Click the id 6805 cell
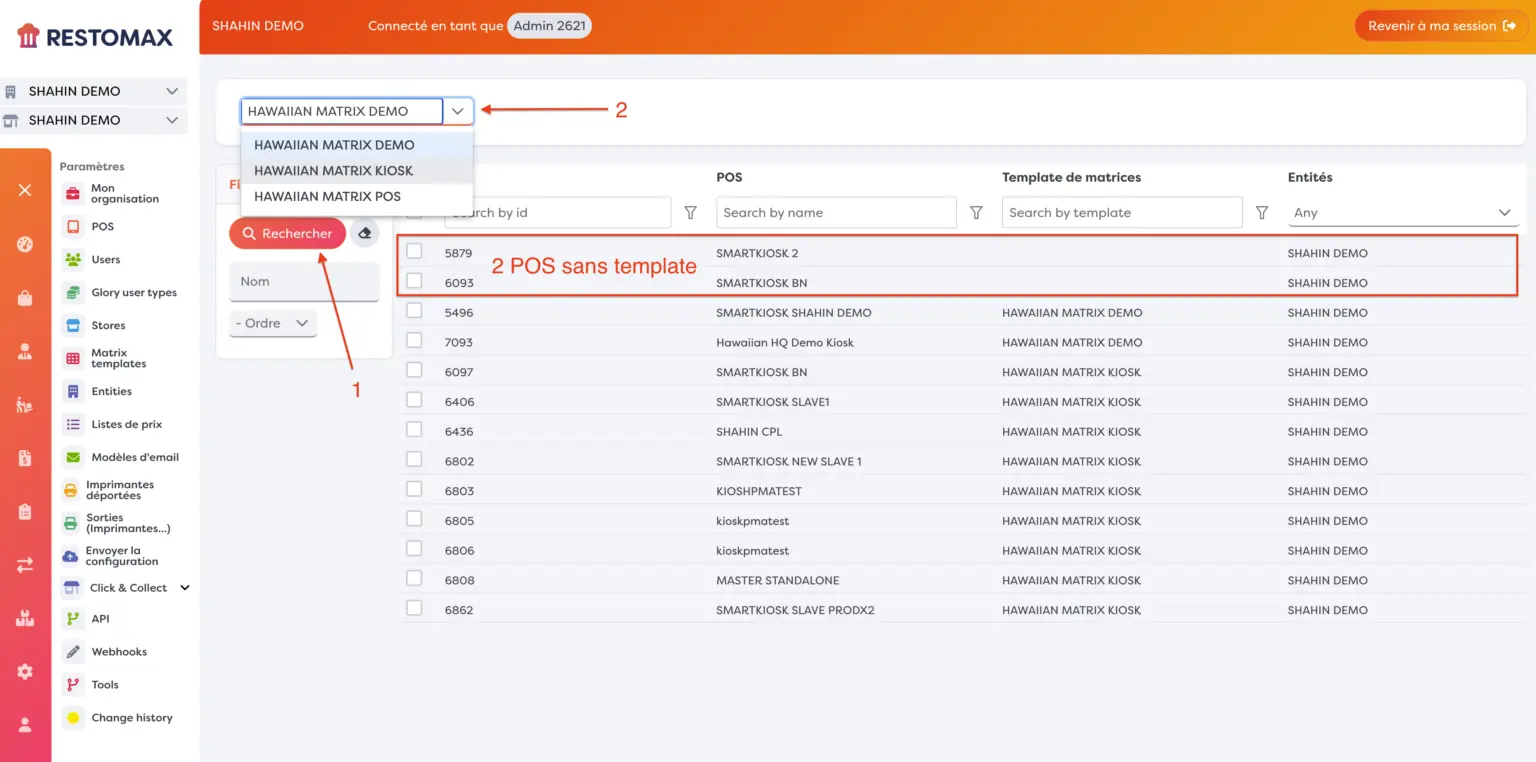The image size is (1536, 762). pos(460,521)
